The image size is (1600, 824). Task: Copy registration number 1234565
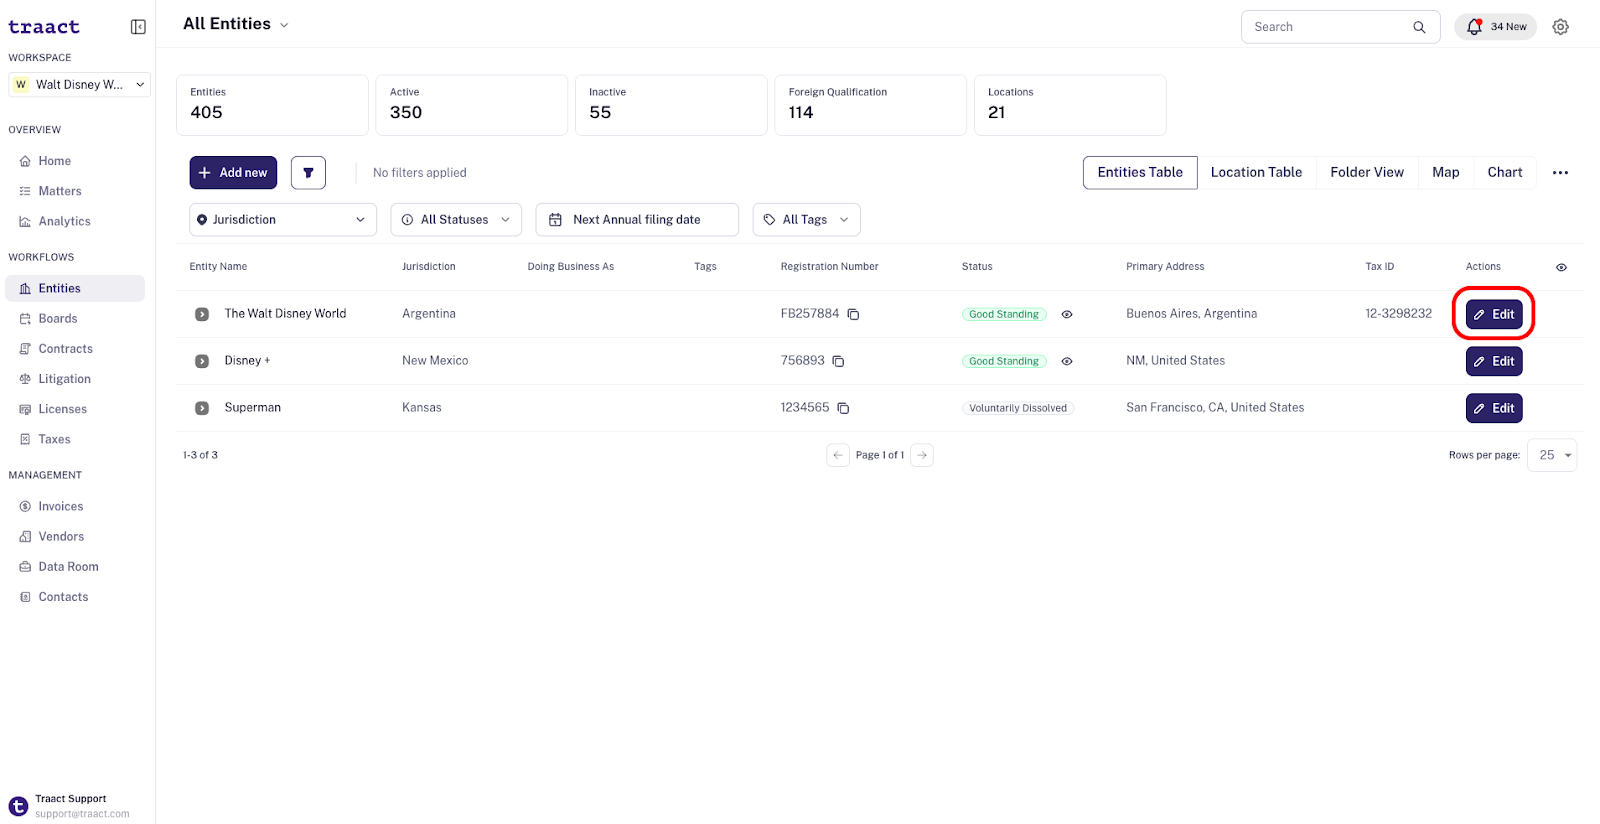[x=843, y=408]
